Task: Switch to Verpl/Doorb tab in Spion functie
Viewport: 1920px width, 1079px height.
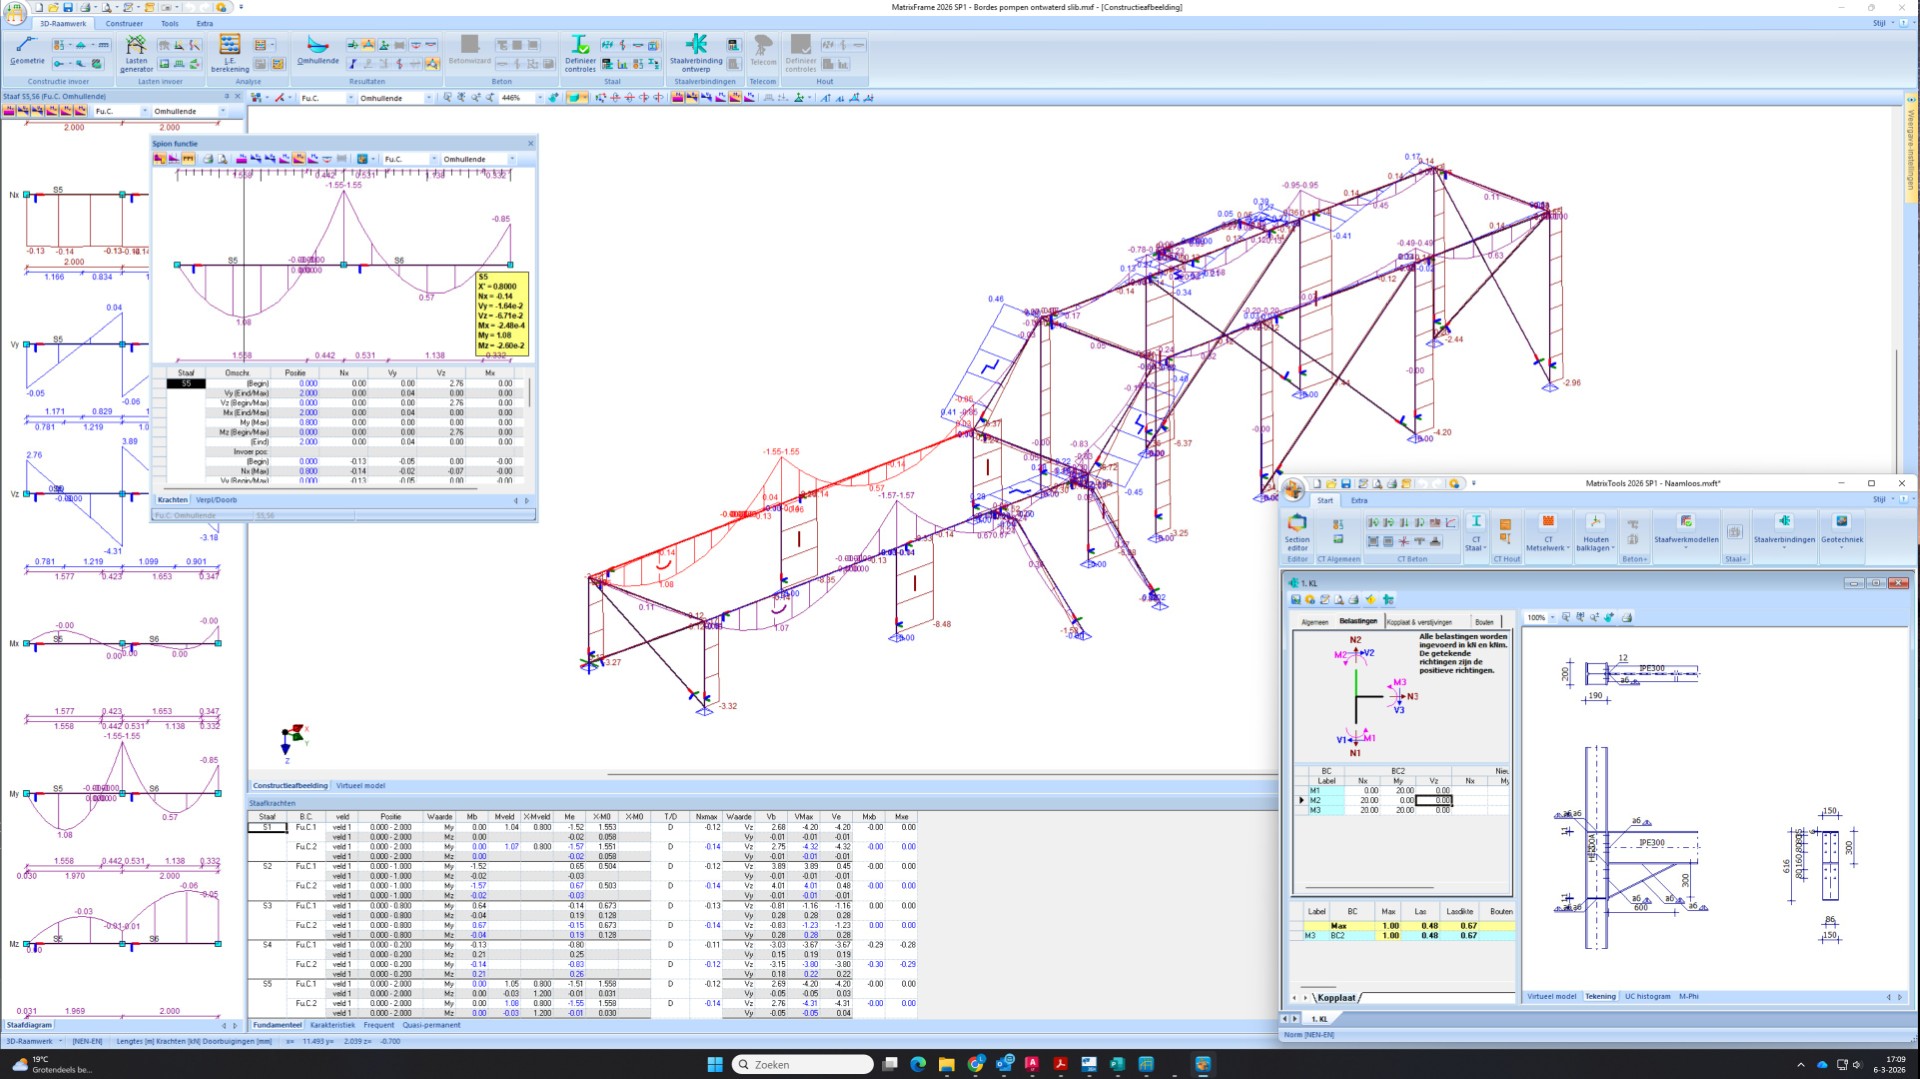Action: point(216,500)
